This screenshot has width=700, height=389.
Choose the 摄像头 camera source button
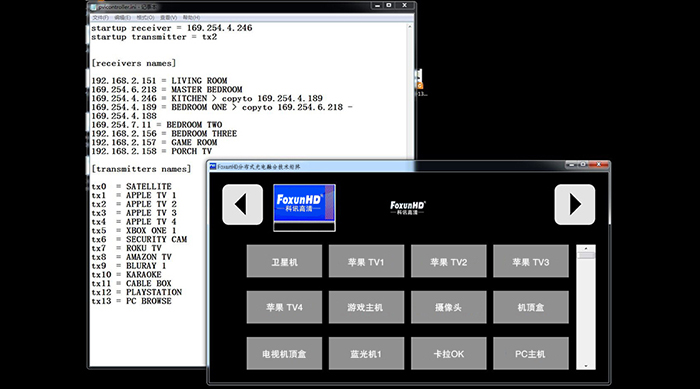[x=449, y=307]
